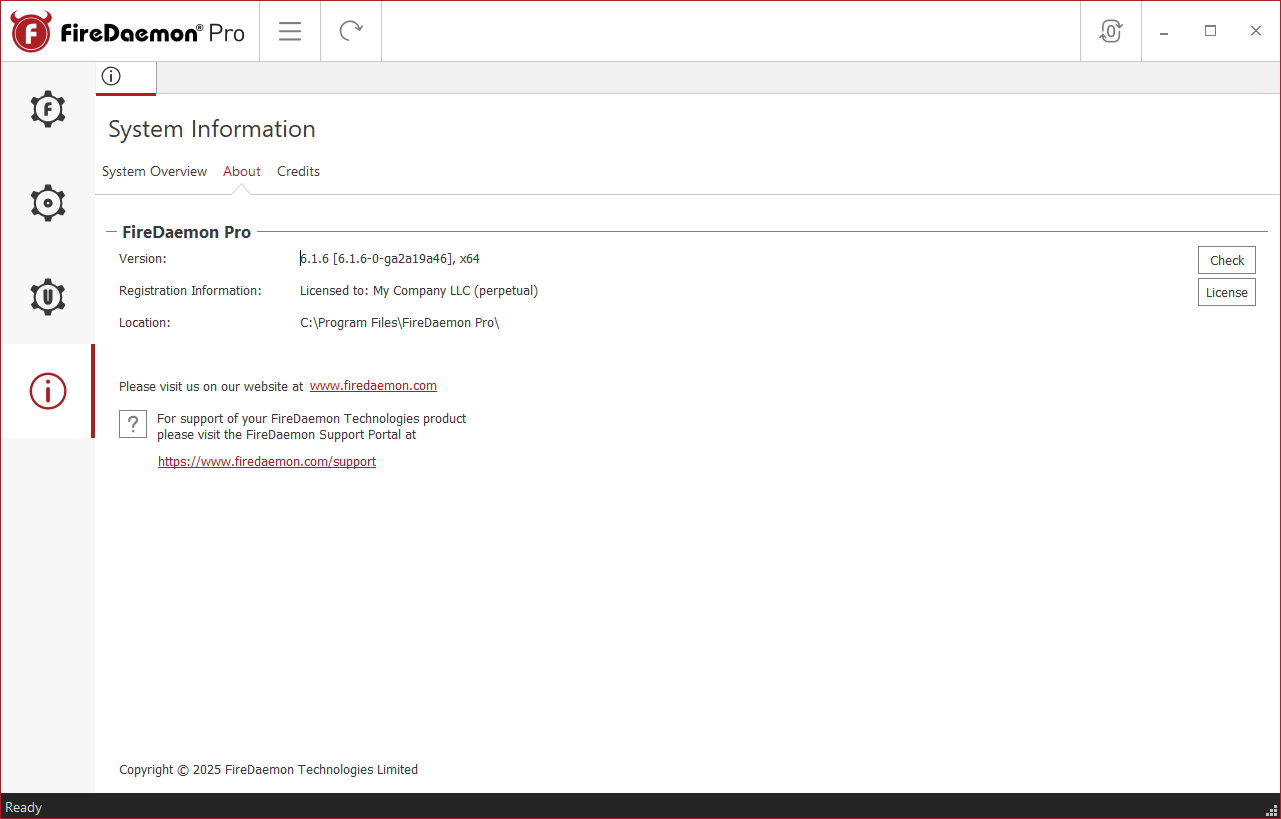
Task: Click the 'Registration Information:' label
Action: 190,291
